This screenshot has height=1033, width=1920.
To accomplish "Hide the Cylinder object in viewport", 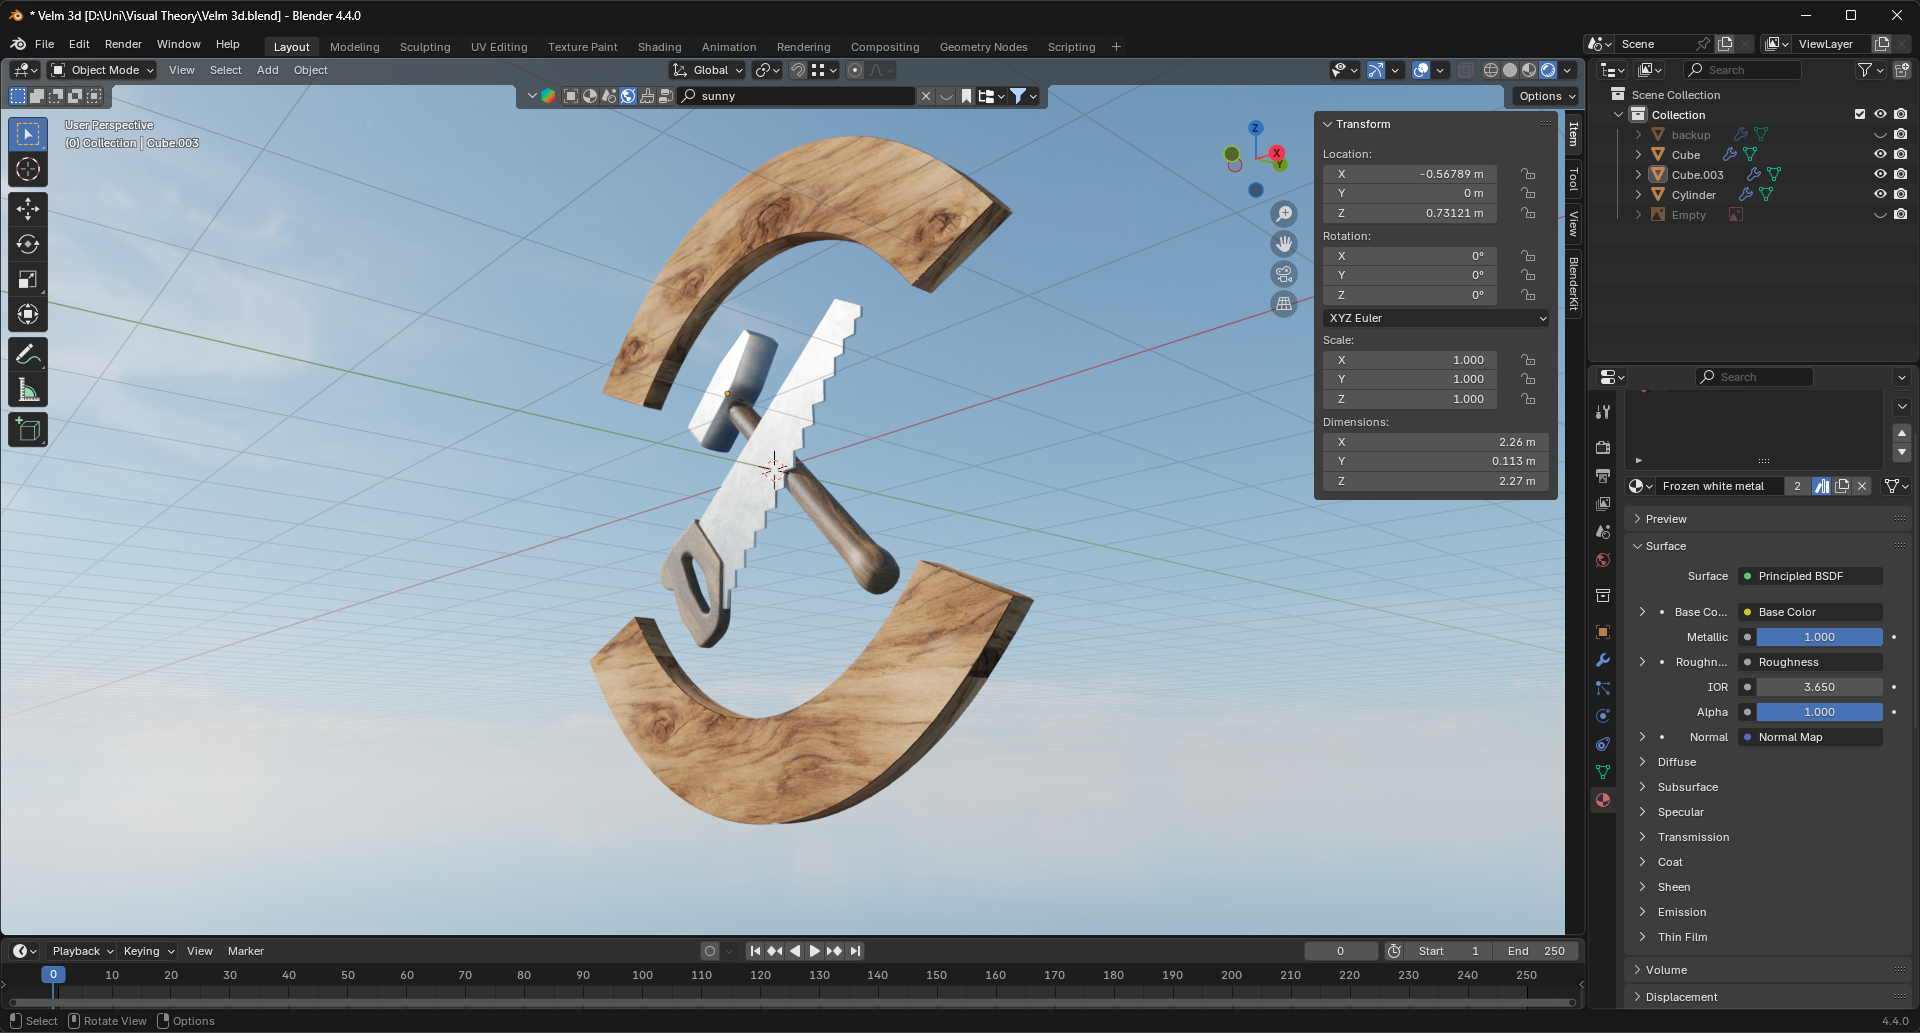I will (1880, 194).
